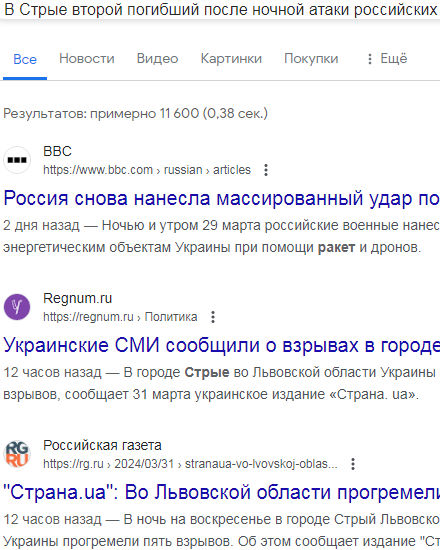Open the BBC site favicon icon

pyautogui.click(x=17, y=160)
